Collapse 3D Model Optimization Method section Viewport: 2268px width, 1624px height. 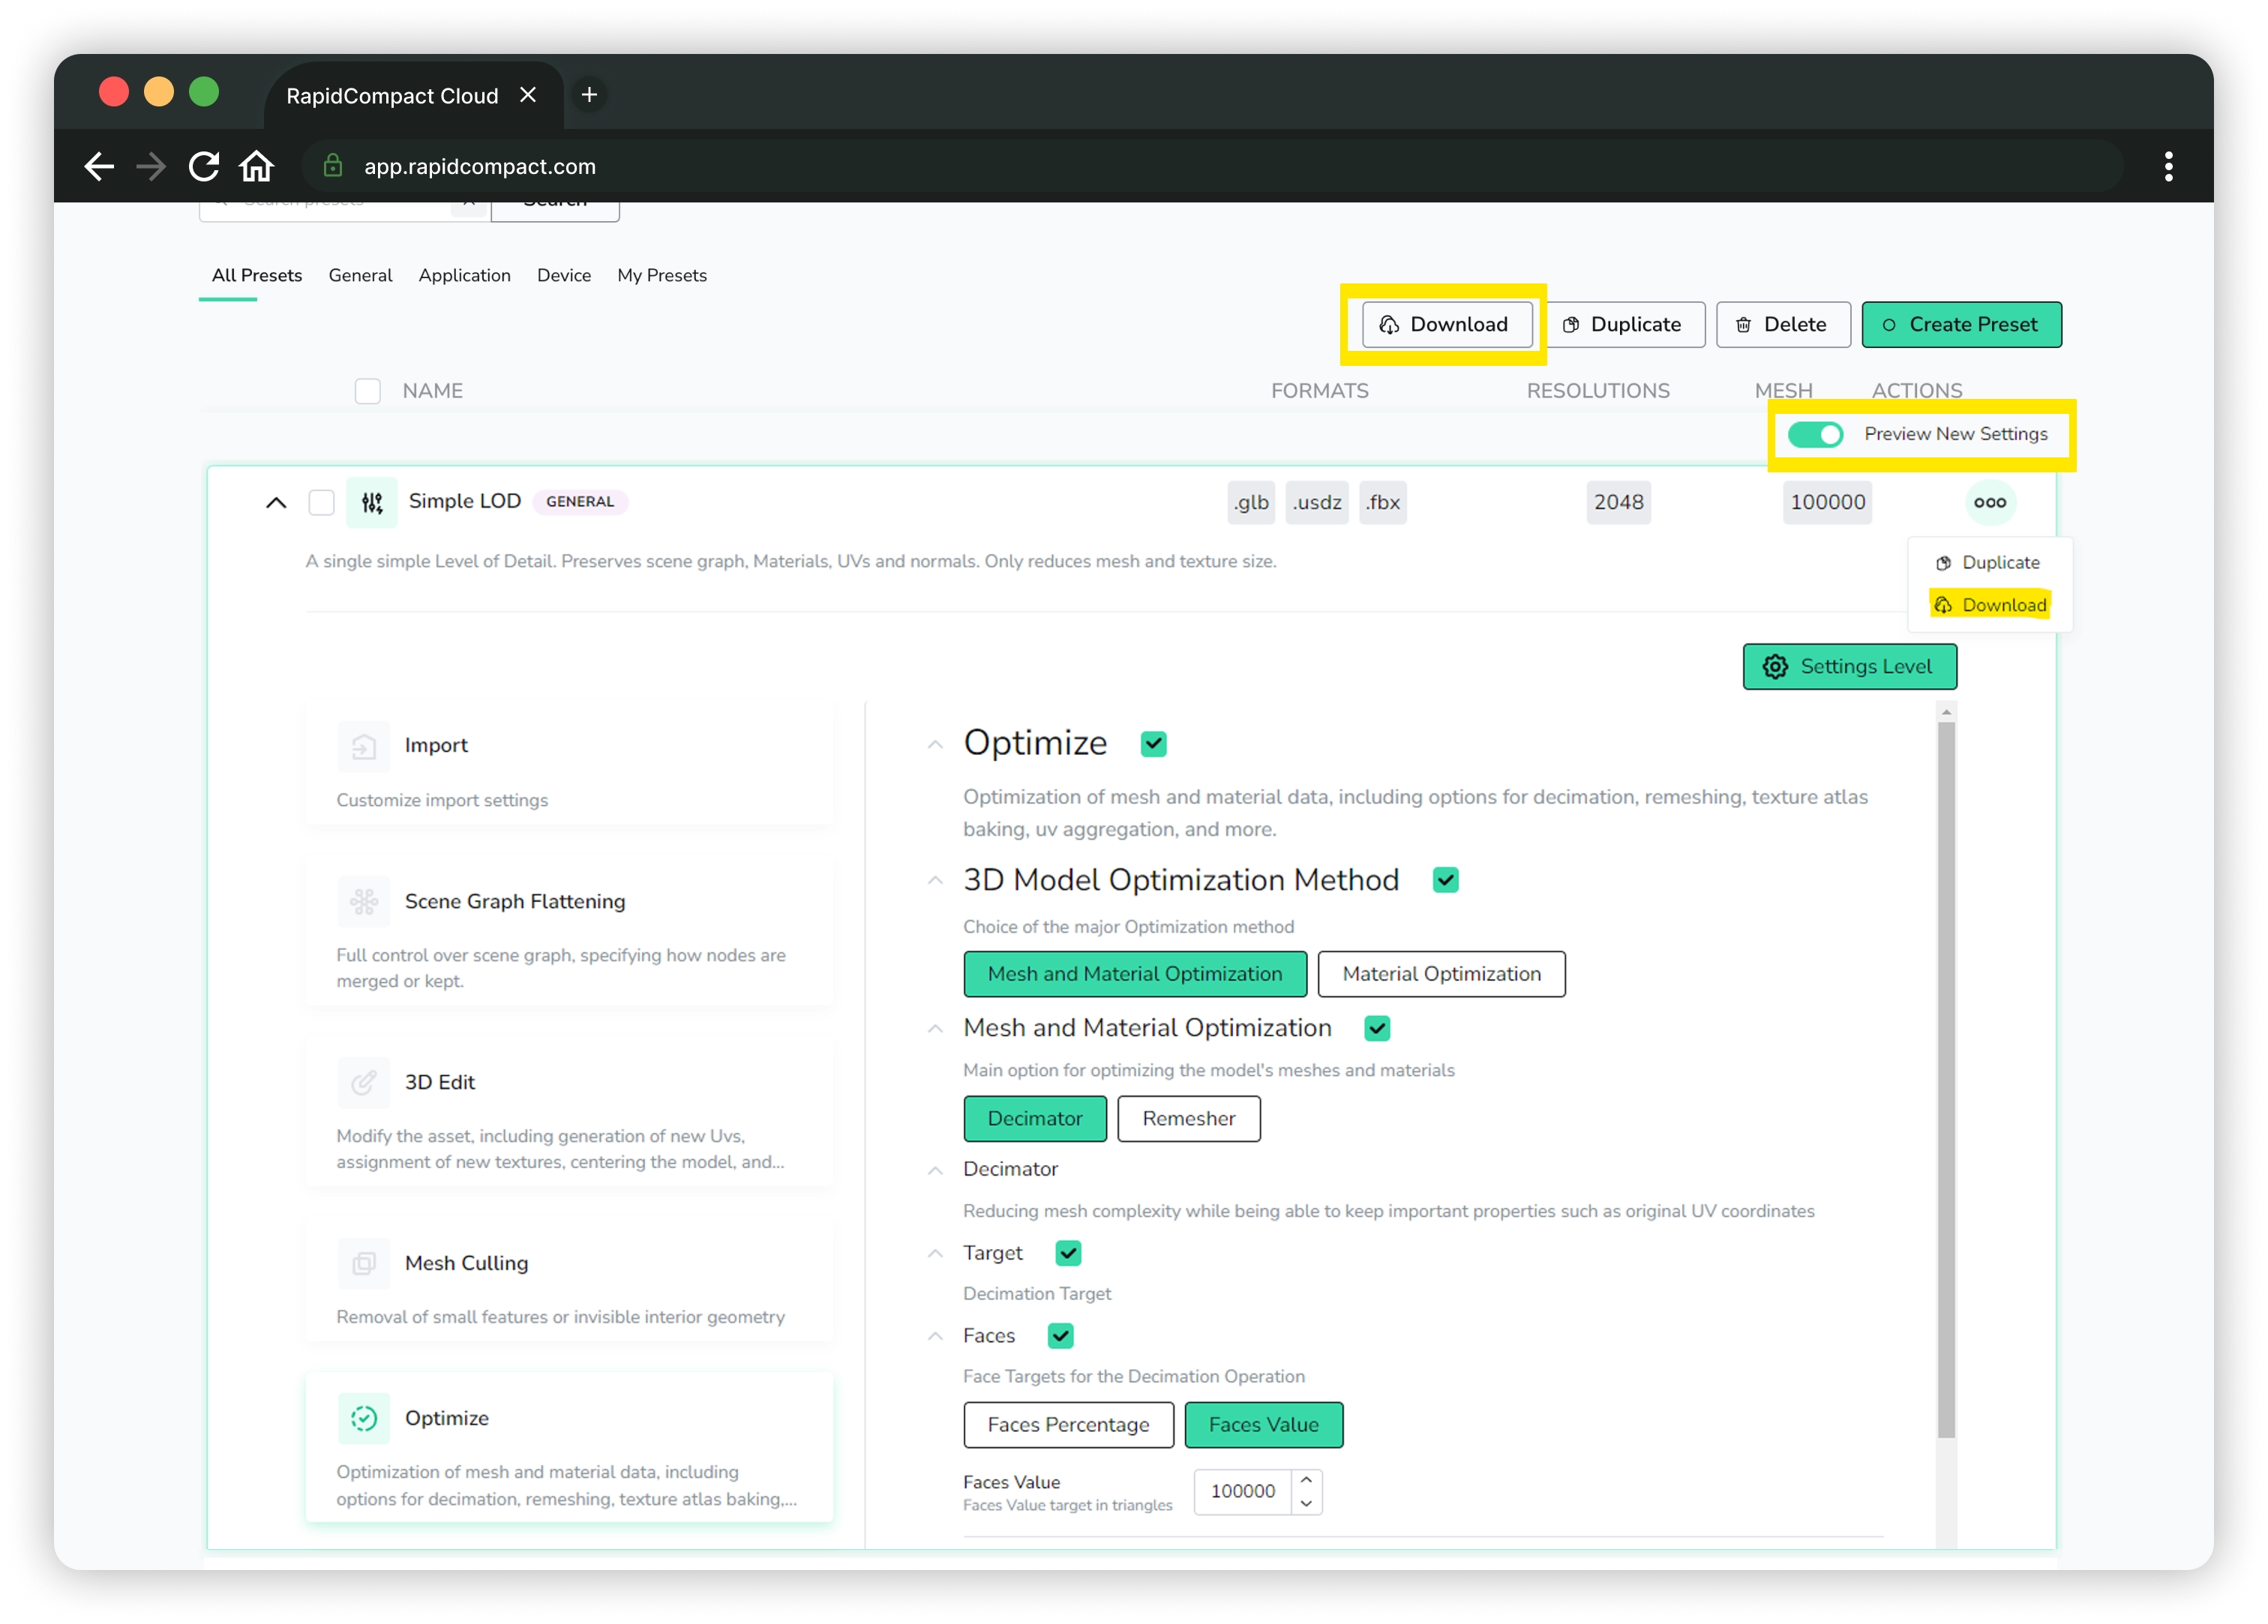pos(934,881)
